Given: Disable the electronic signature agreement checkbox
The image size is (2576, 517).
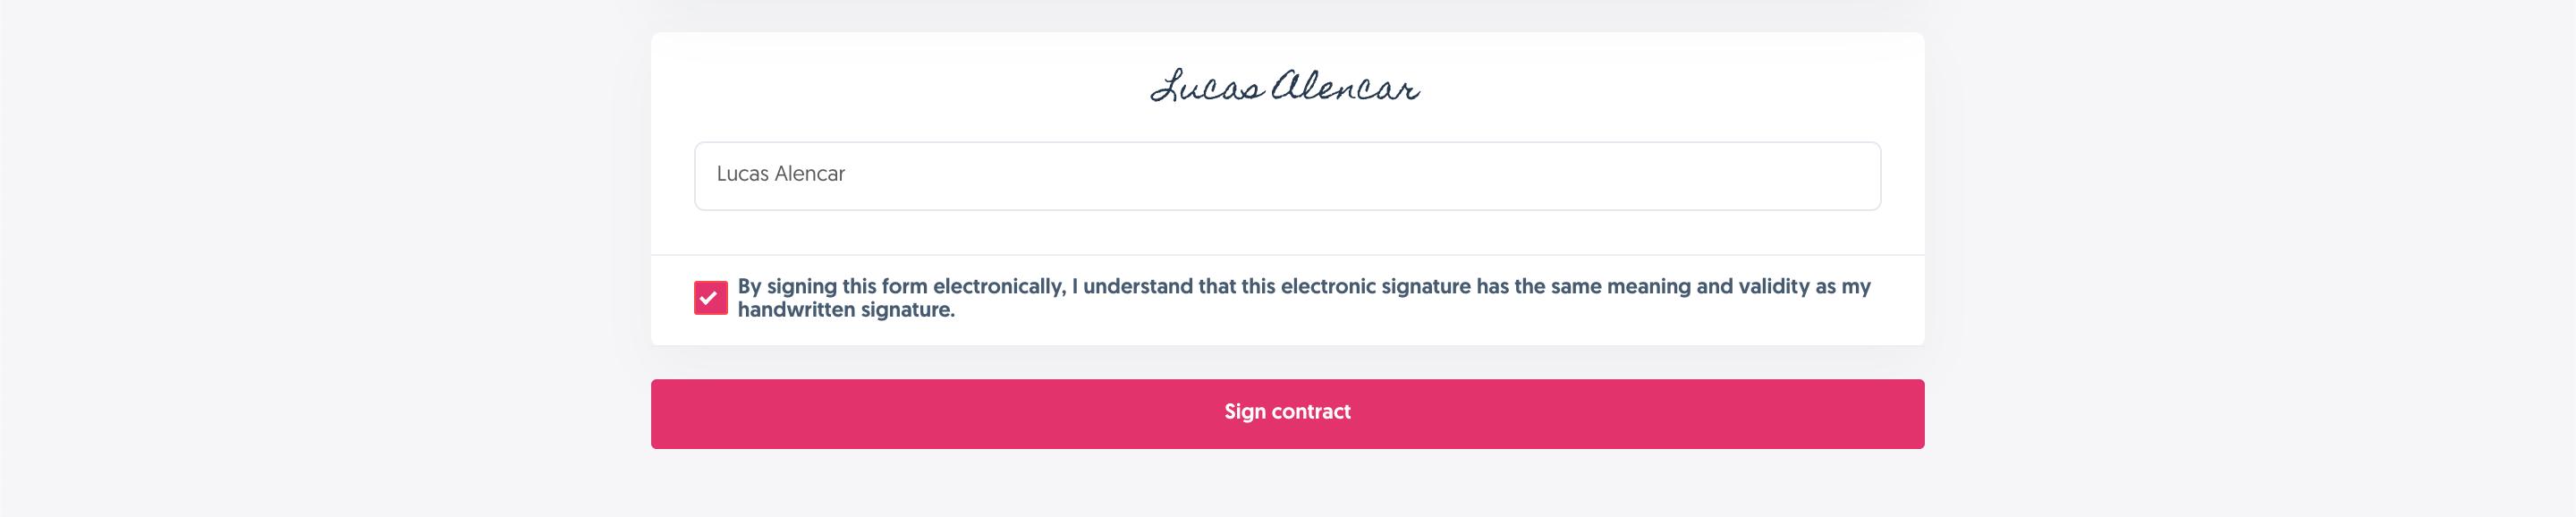Looking at the screenshot, I should tap(710, 298).
